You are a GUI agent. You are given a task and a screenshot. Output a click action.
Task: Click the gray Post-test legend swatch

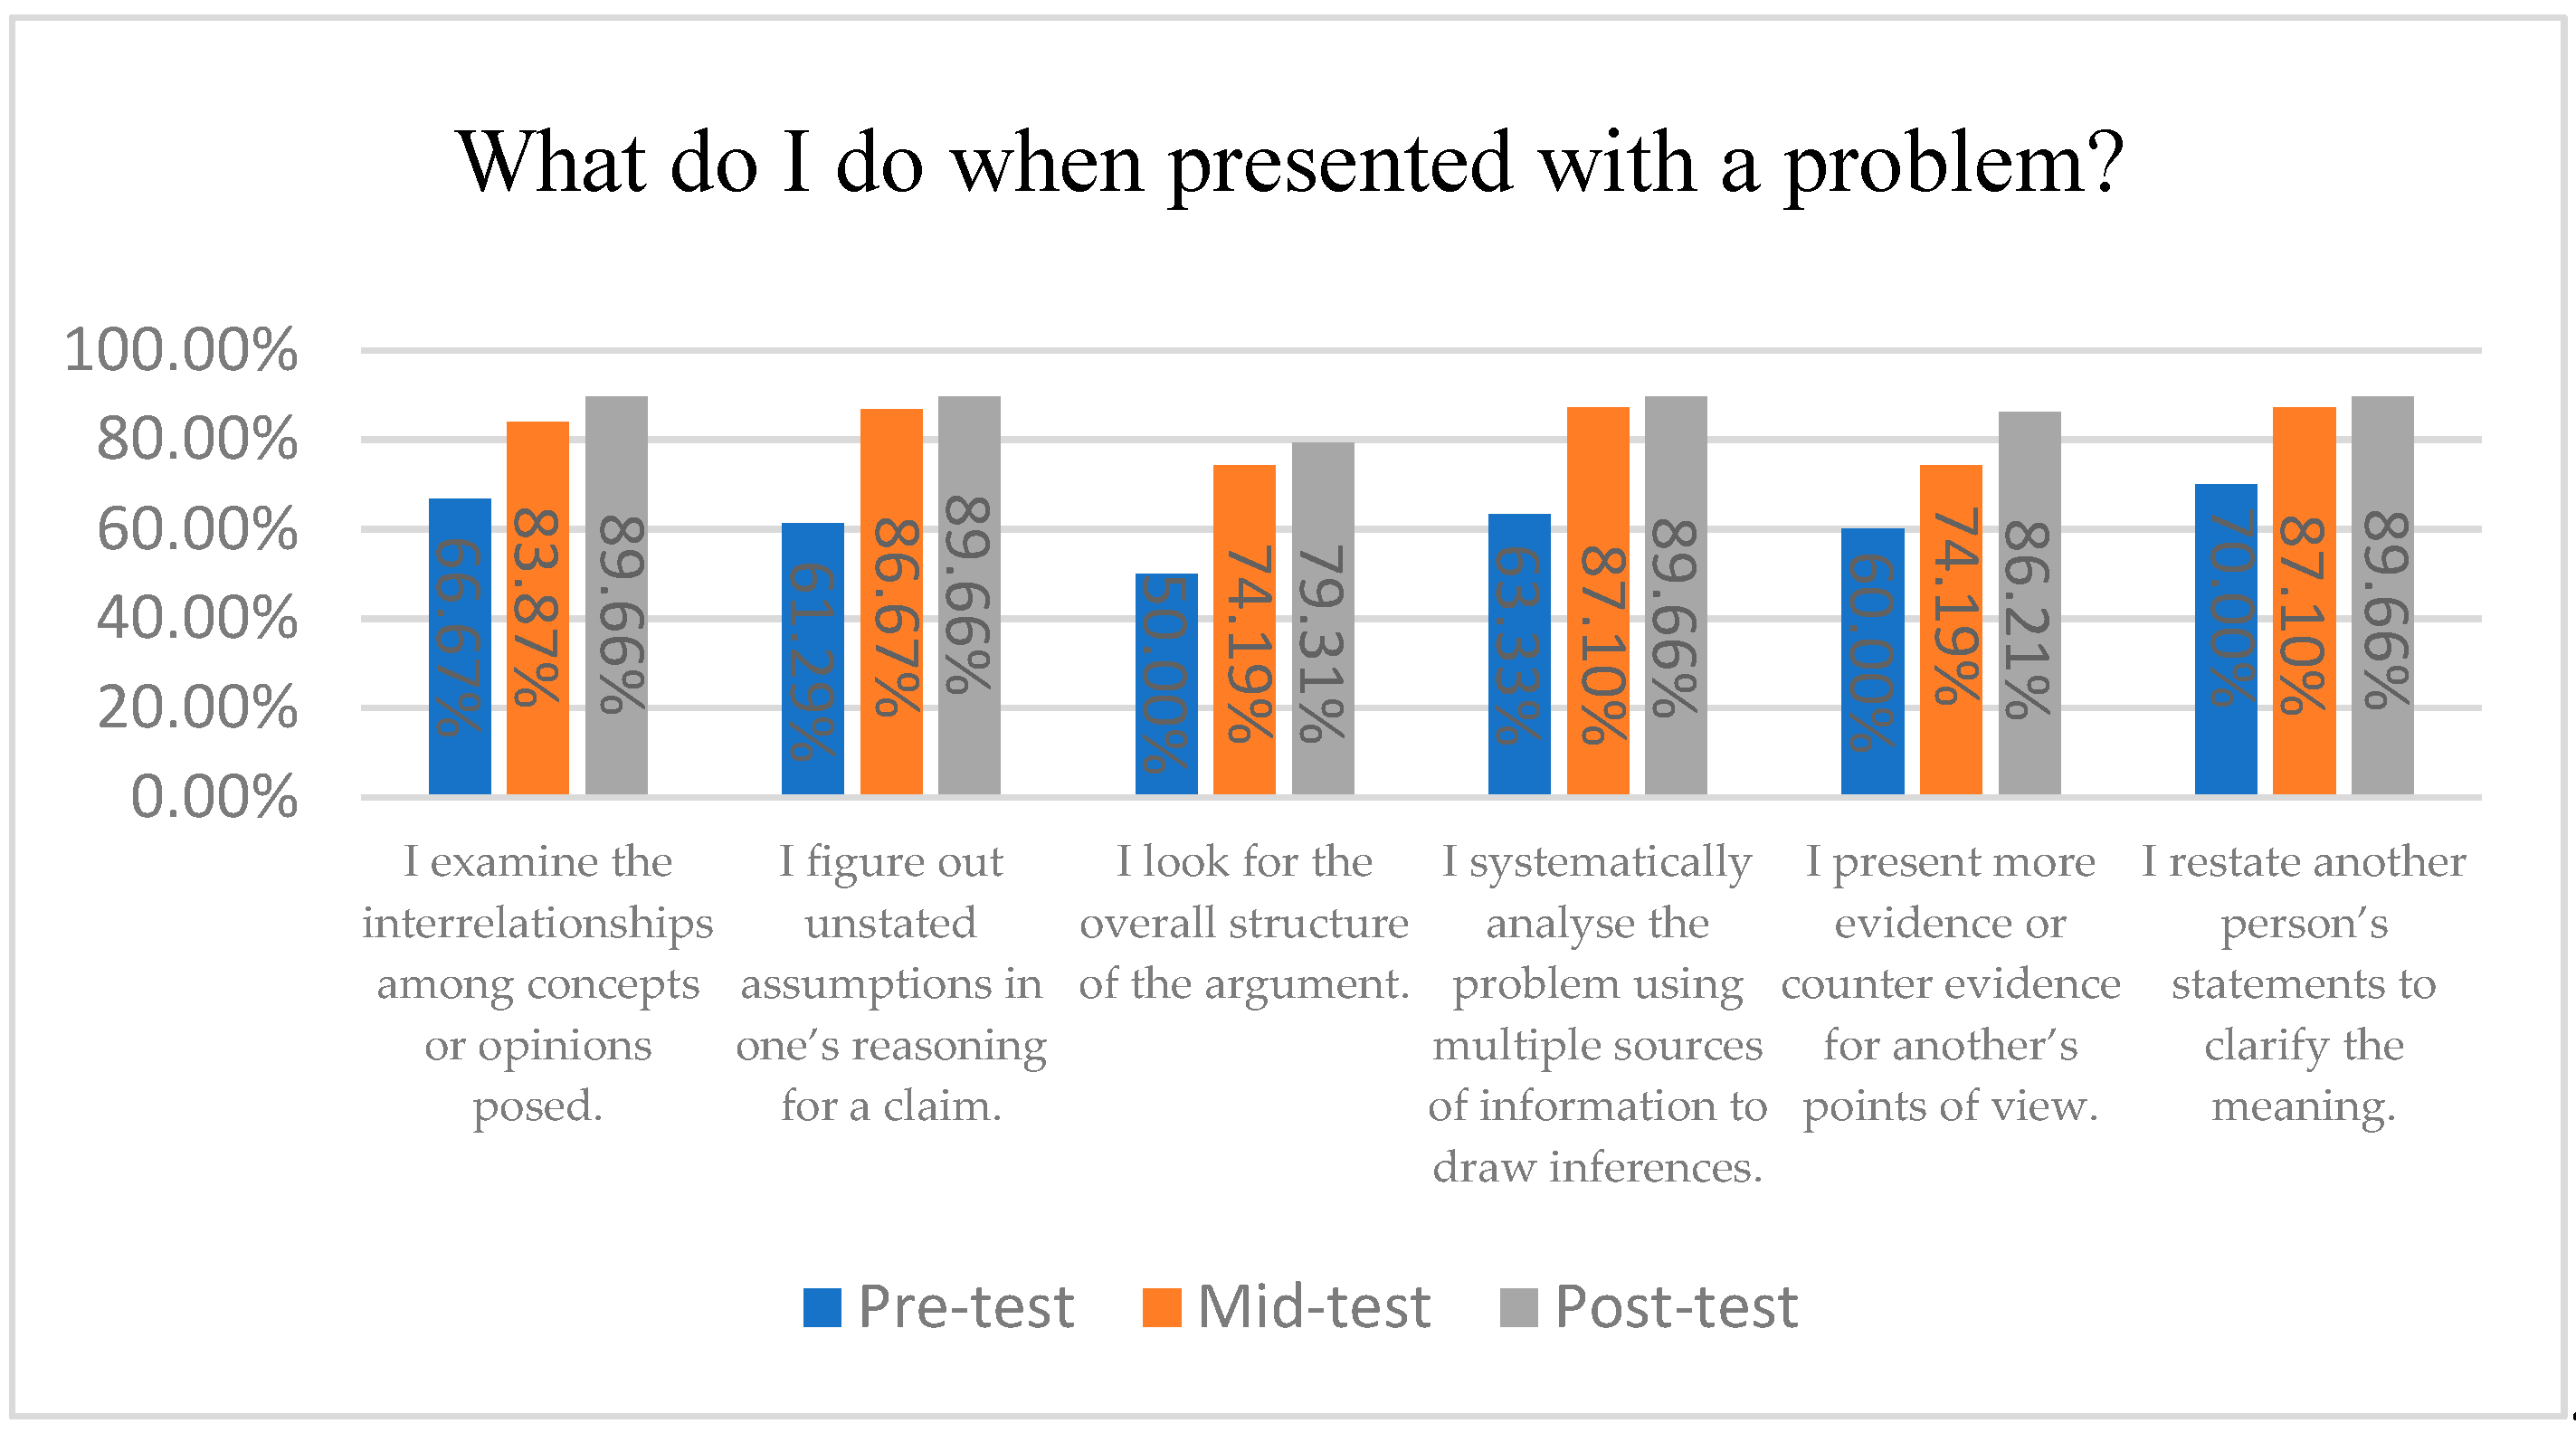pos(1518,1307)
